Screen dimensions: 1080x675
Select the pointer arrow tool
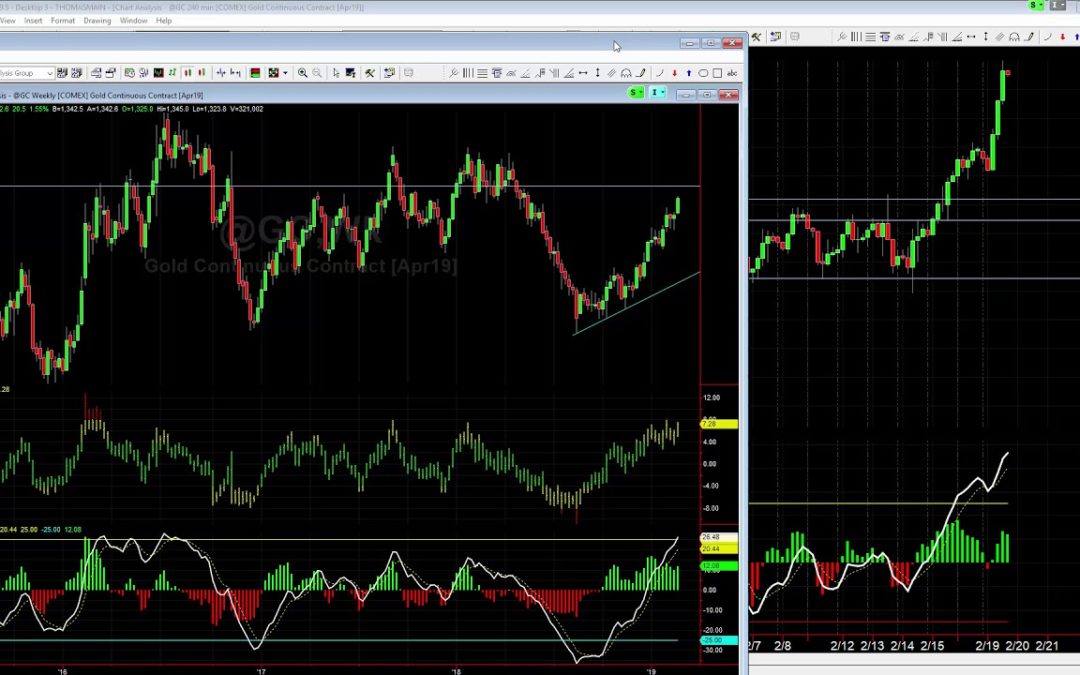[335, 72]
